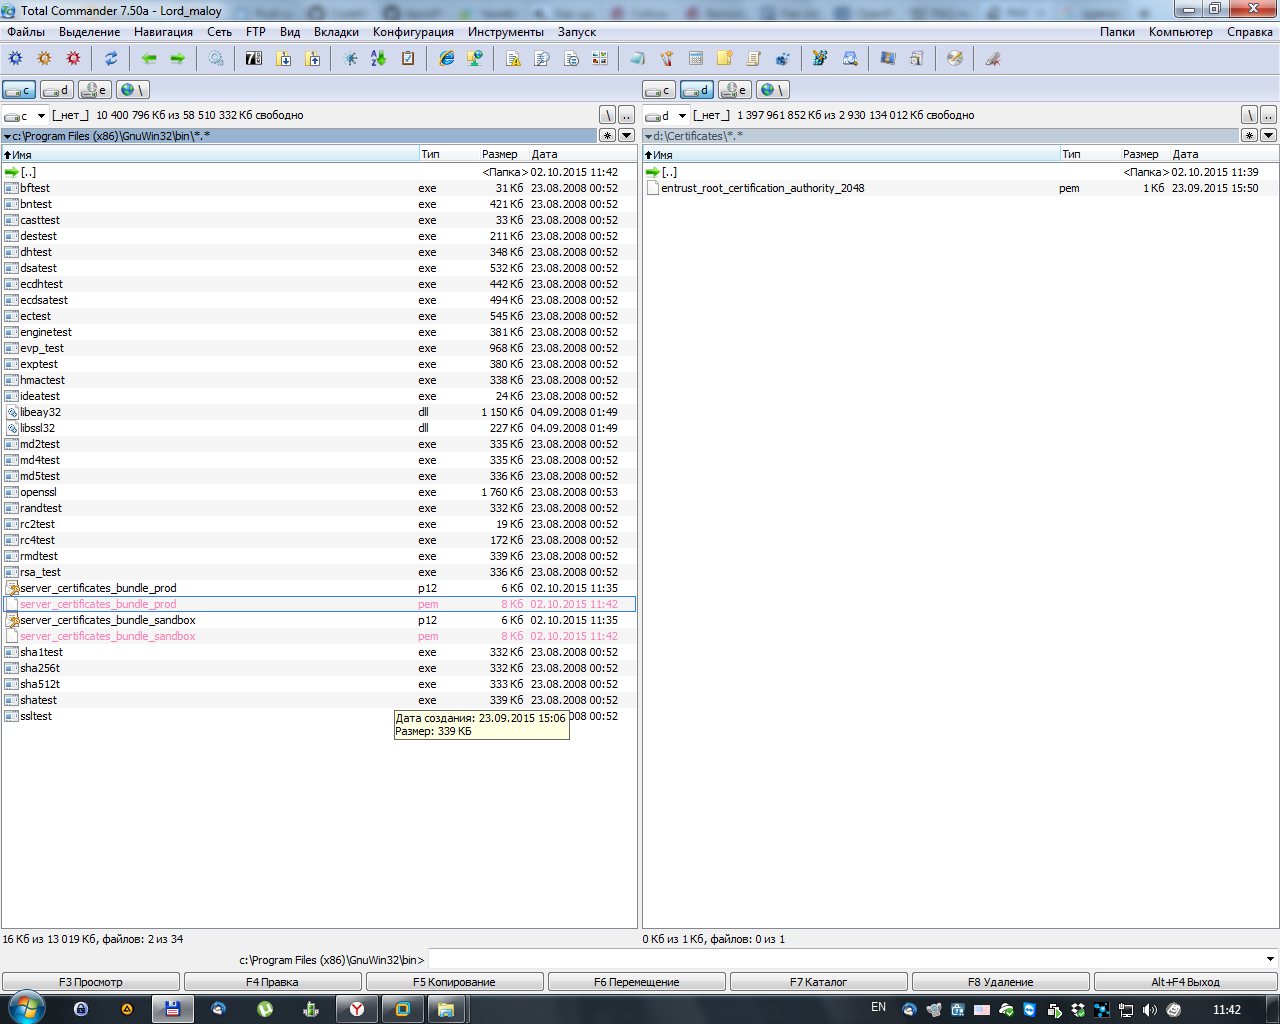Click the green back arrow in toolbar
Screen dimensions: 1280x1024
pos(149,59)
